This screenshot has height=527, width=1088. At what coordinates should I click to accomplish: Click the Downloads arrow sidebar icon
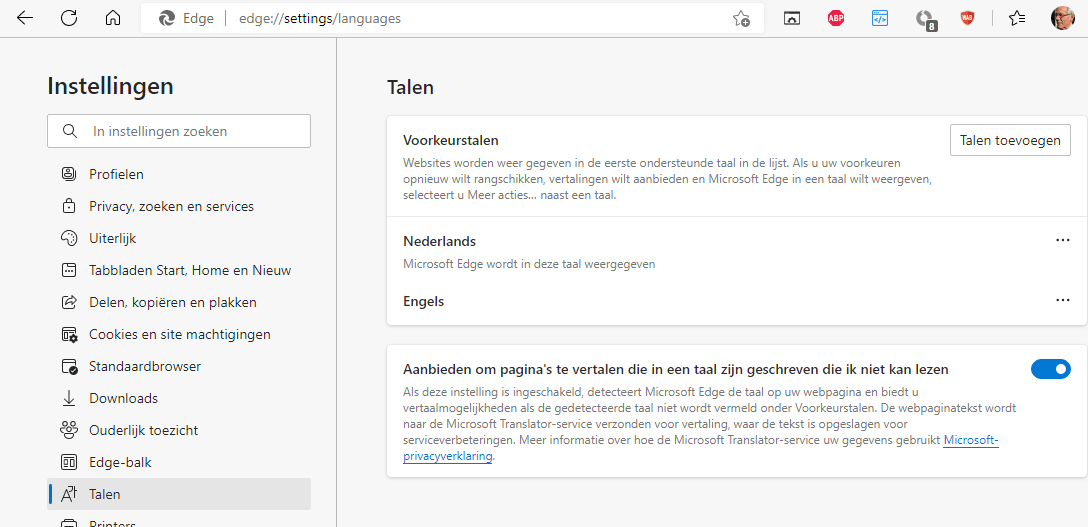click(x=69, y=398)
